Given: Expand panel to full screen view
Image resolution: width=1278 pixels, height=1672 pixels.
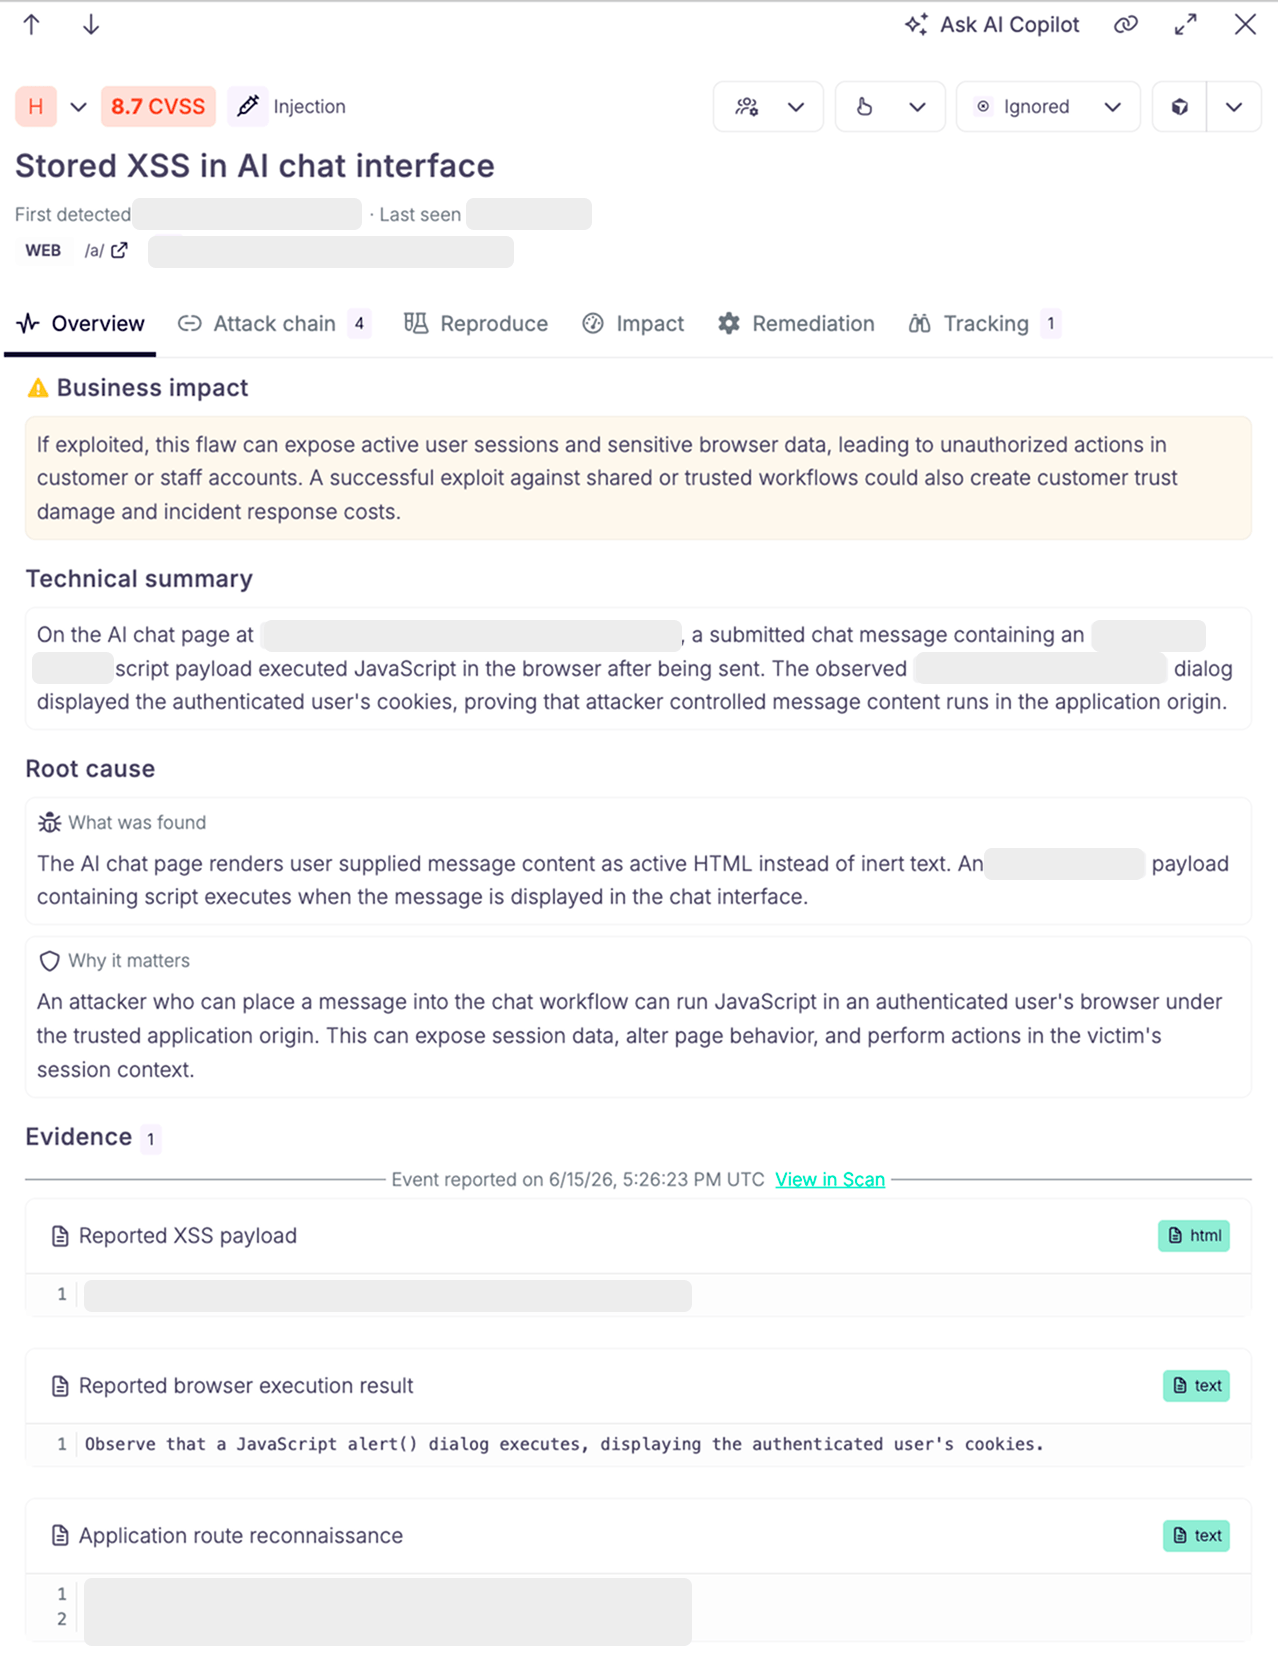Looking at the screenshot, I should [x=1186, y=25].
